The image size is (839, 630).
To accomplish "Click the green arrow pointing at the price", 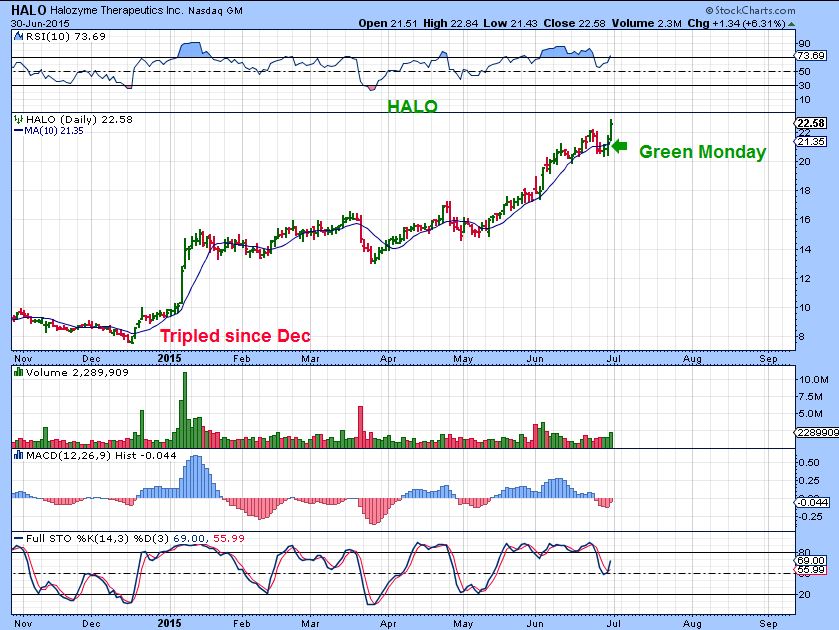I will point(619,148).
